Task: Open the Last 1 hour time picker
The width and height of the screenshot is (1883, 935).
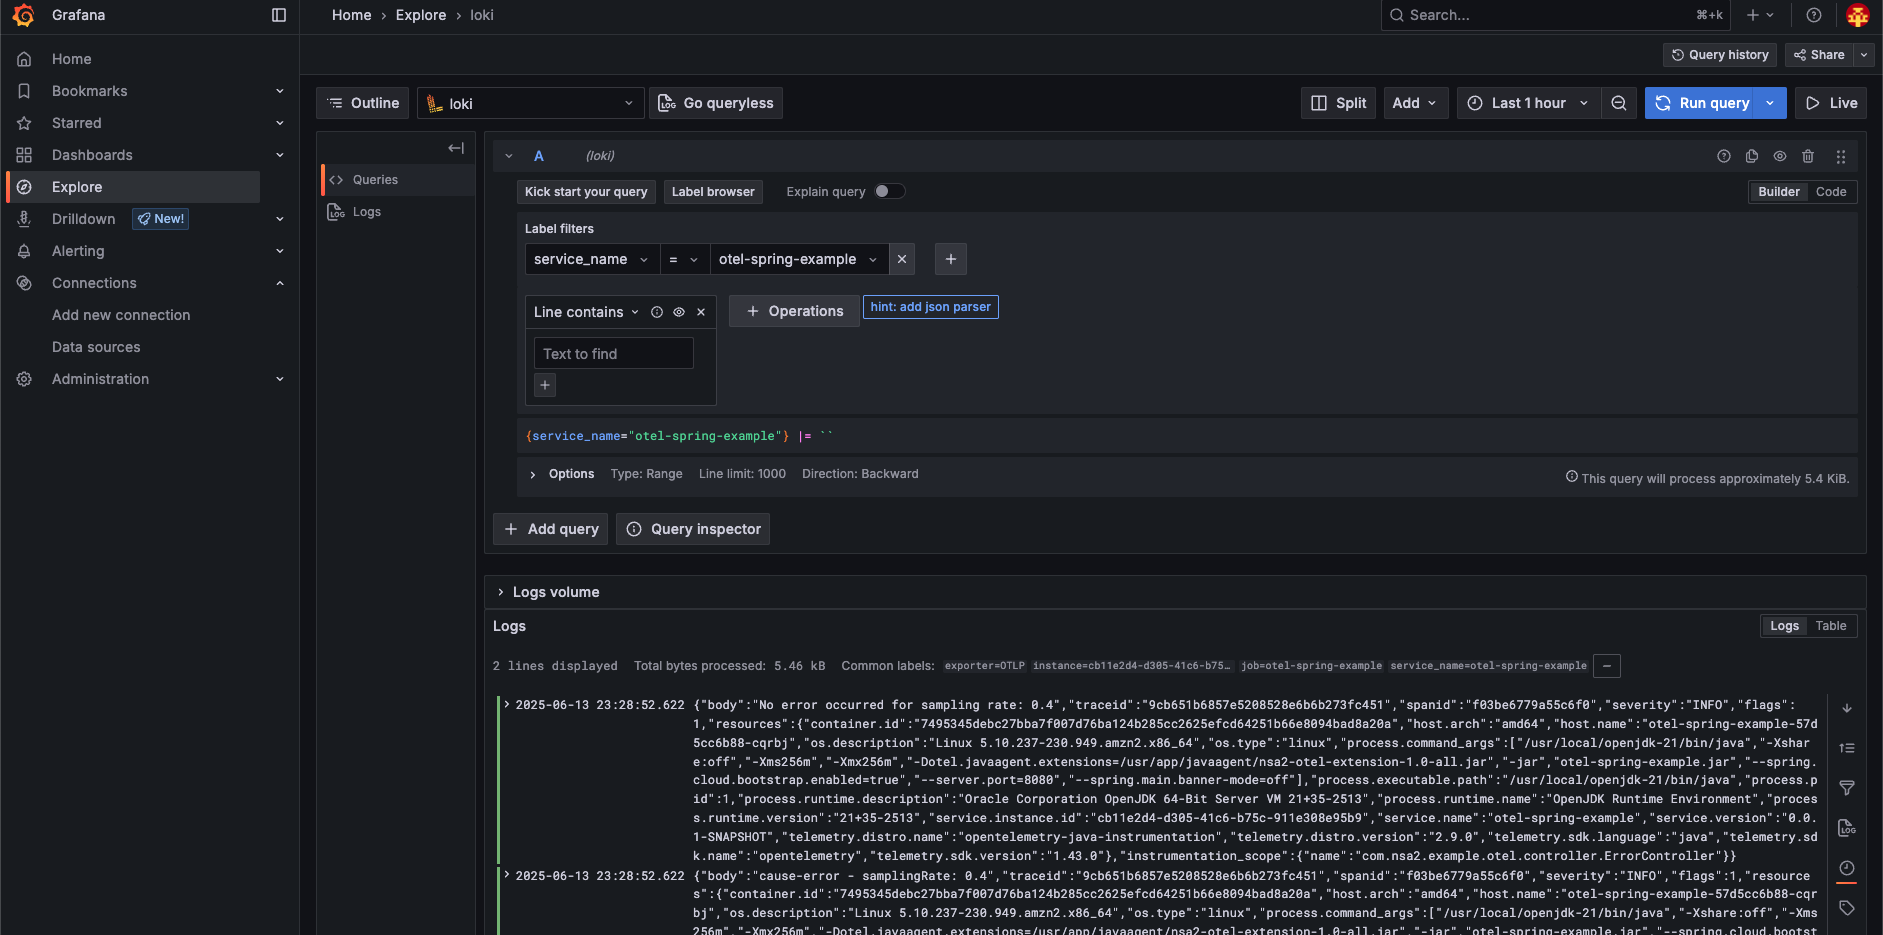Action: pos(1528,103)
